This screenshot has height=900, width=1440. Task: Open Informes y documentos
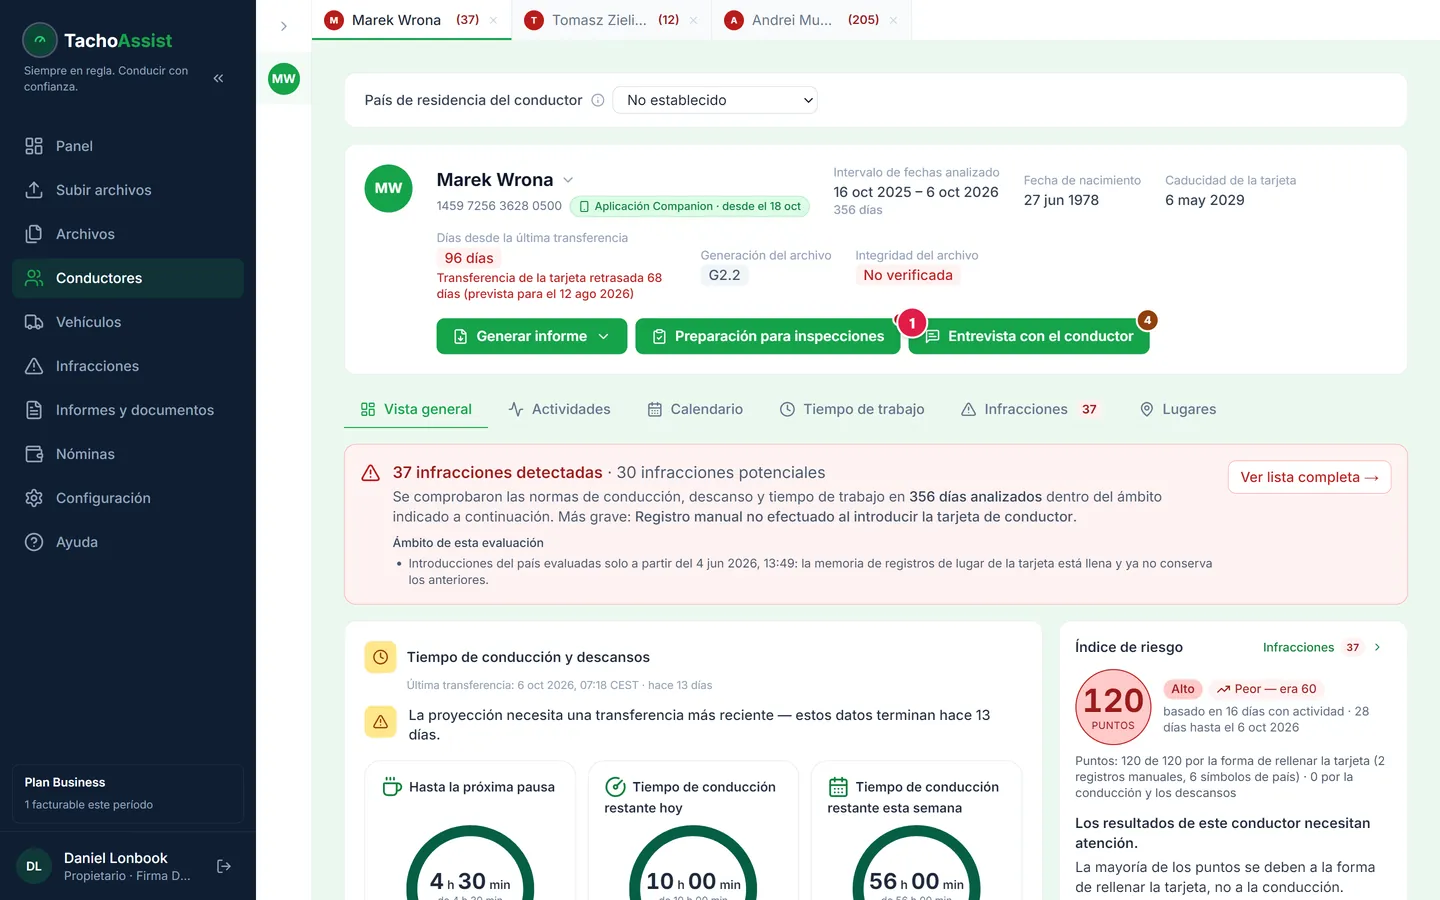pyautogui.click(x=128, y=410)
